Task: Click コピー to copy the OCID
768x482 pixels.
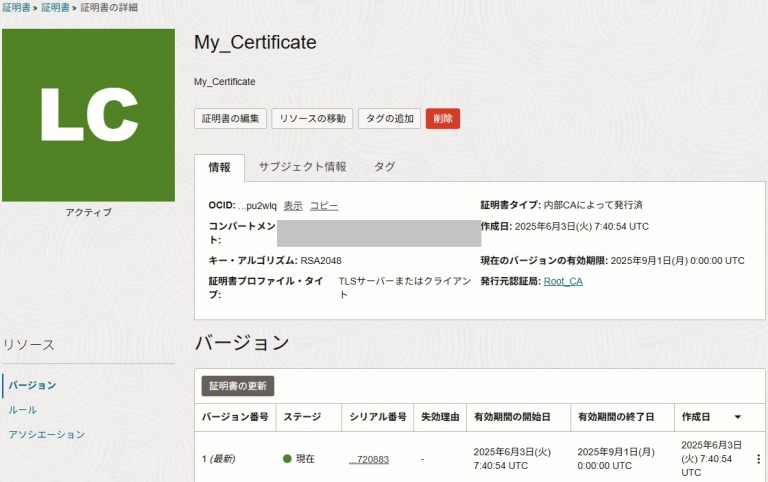Action: tap(324, 206)
